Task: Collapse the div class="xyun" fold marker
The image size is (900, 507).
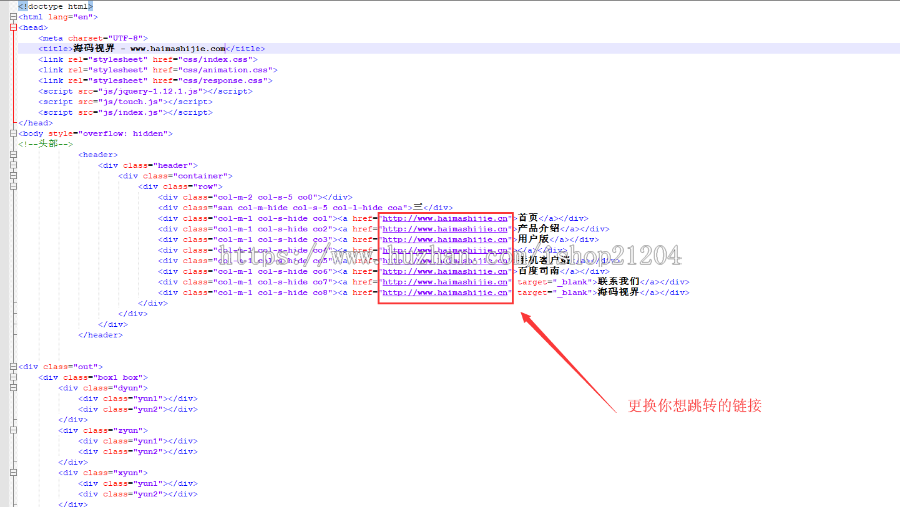Action: click(13, 473)
